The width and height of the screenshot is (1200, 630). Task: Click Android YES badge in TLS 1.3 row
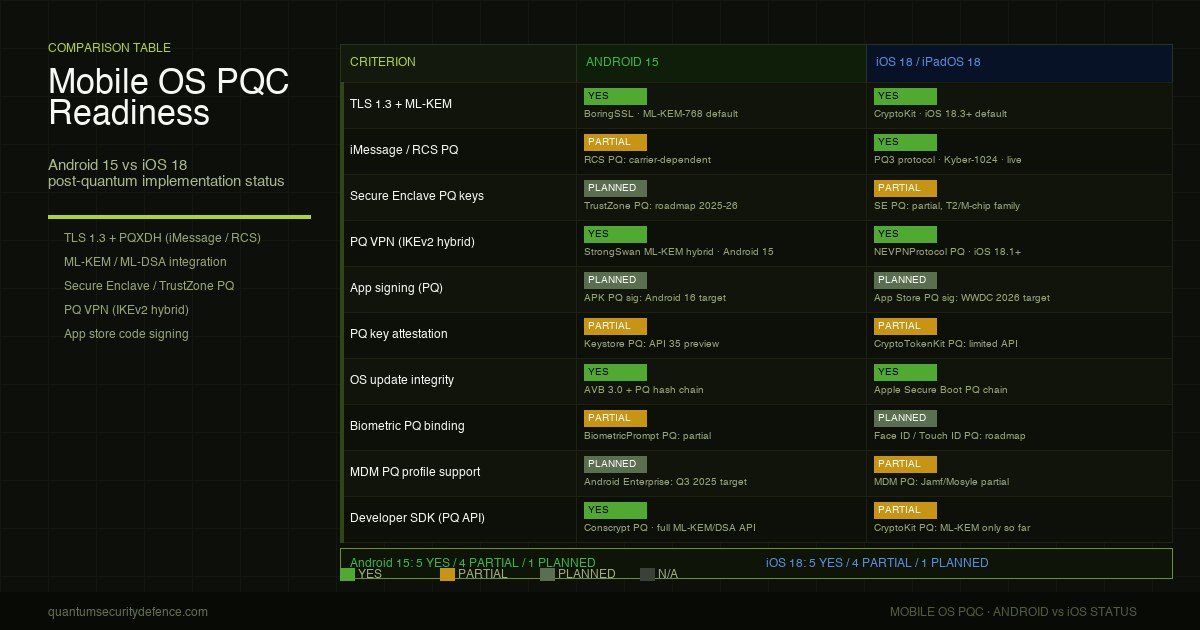(x=615, y=96)
